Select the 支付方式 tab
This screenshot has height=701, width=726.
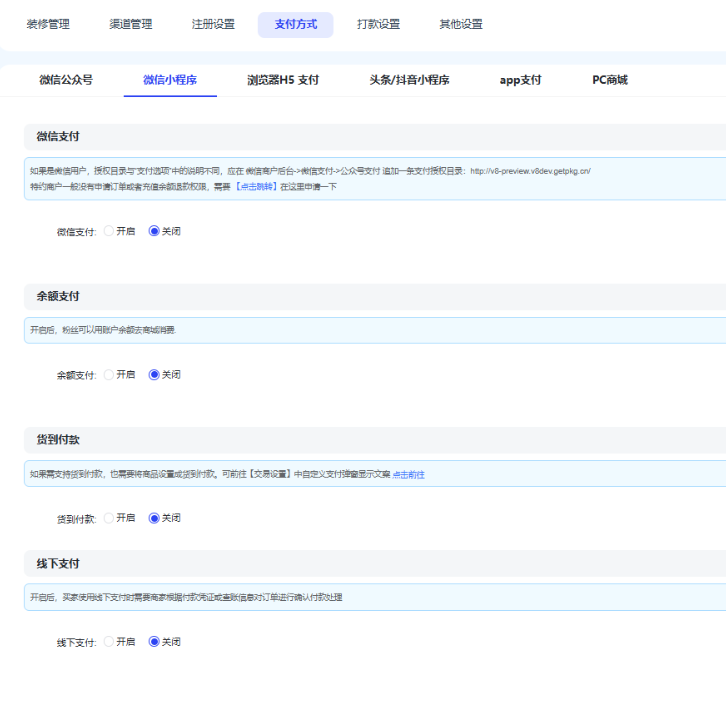pyautogui.click(x=295, y=24)
